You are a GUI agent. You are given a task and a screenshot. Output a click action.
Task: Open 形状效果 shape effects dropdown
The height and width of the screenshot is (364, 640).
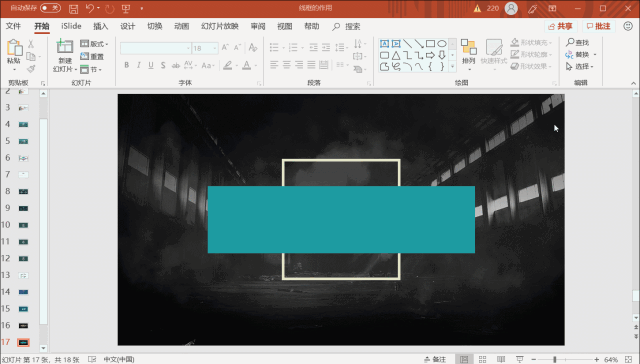(x=531, y=66)
